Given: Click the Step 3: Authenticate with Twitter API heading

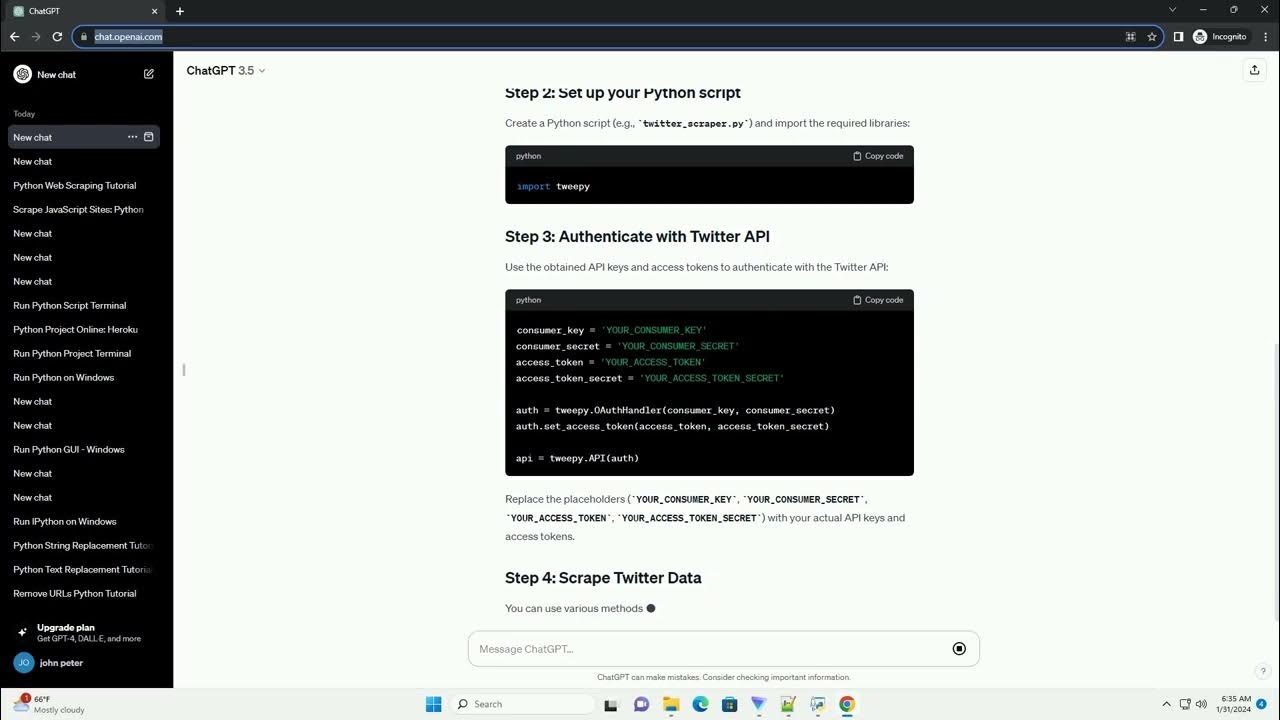Looking at the screenshot, I should pyautogui.click(x=637, y=237).
